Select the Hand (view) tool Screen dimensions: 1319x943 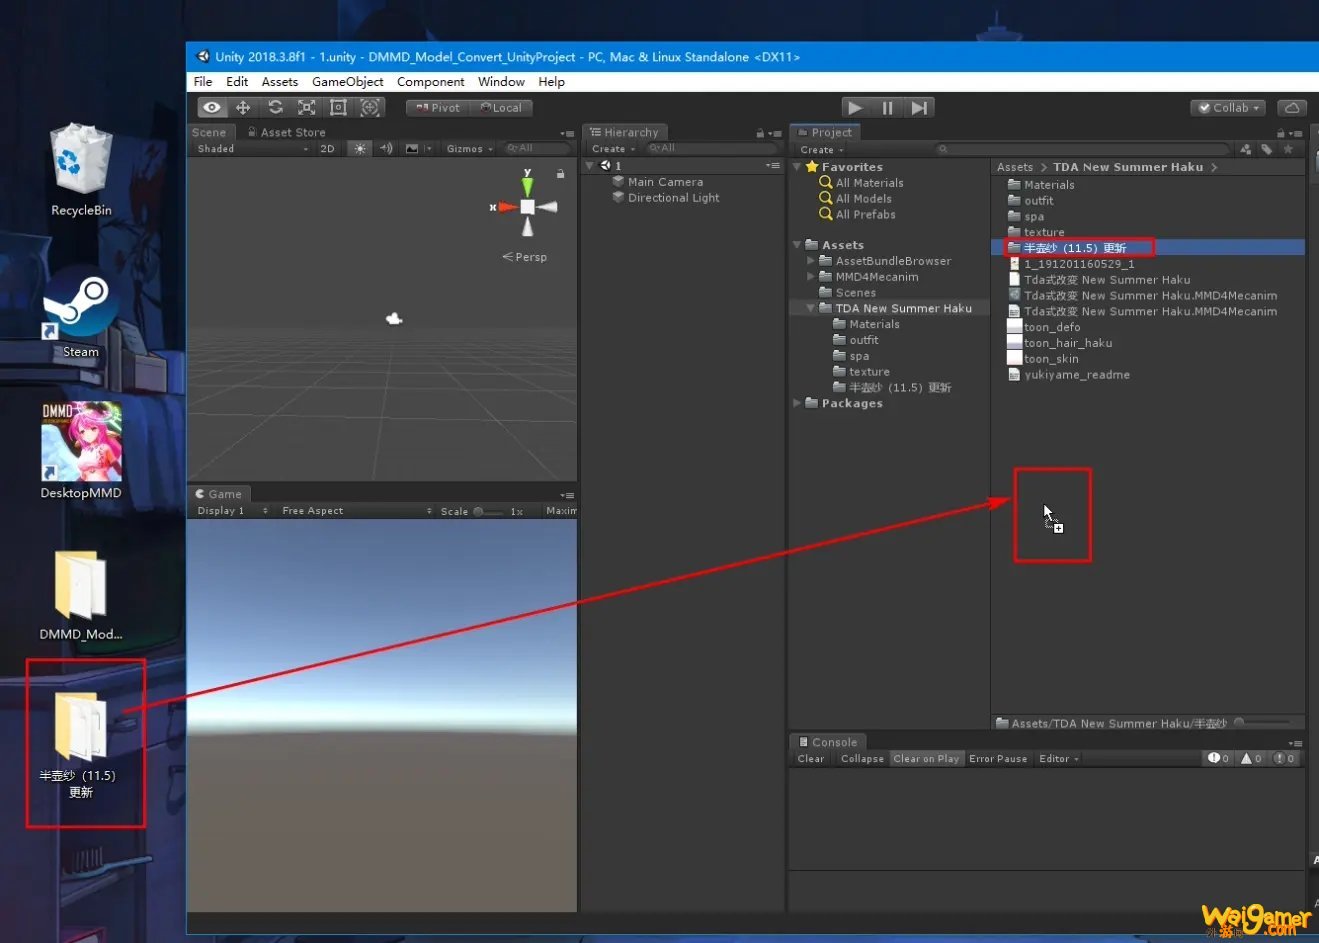point(211,107)
